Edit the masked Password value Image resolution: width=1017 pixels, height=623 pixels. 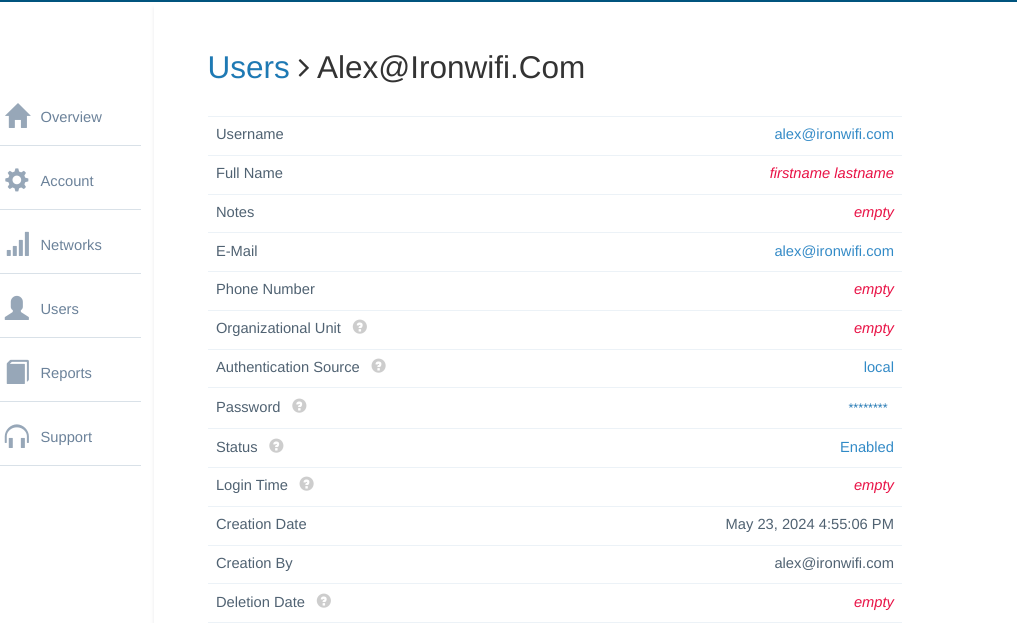867,407
